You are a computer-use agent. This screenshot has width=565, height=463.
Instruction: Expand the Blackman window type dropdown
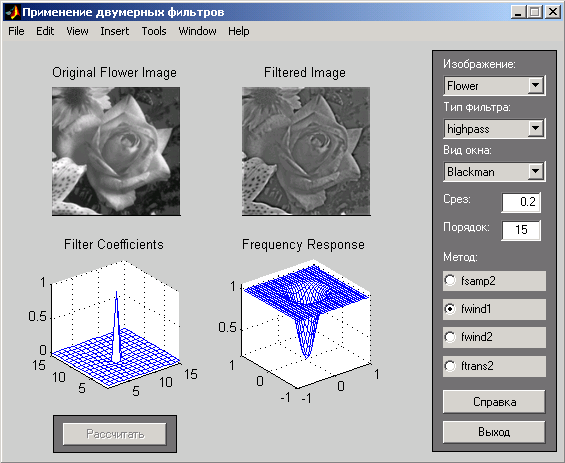pos(535,172)
